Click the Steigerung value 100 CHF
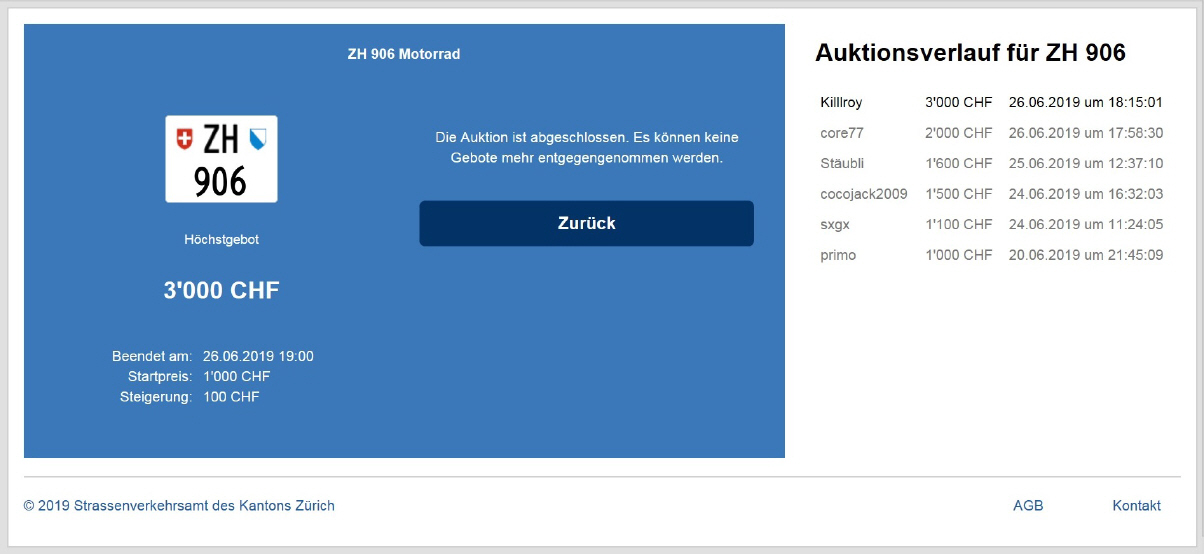Image resolution: width=1204 pixels, height=554 pixels. click(231, 397)
